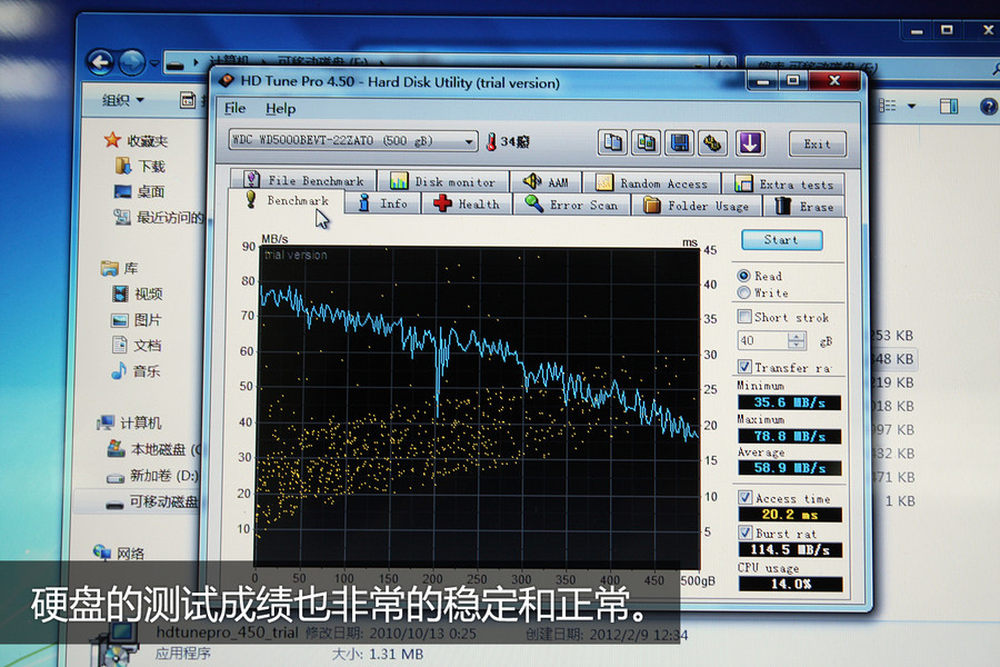Open the Error Scan tab
The height and width of the screenshot is (667, 1000).
pyautogui.click(x=572, y=205)
